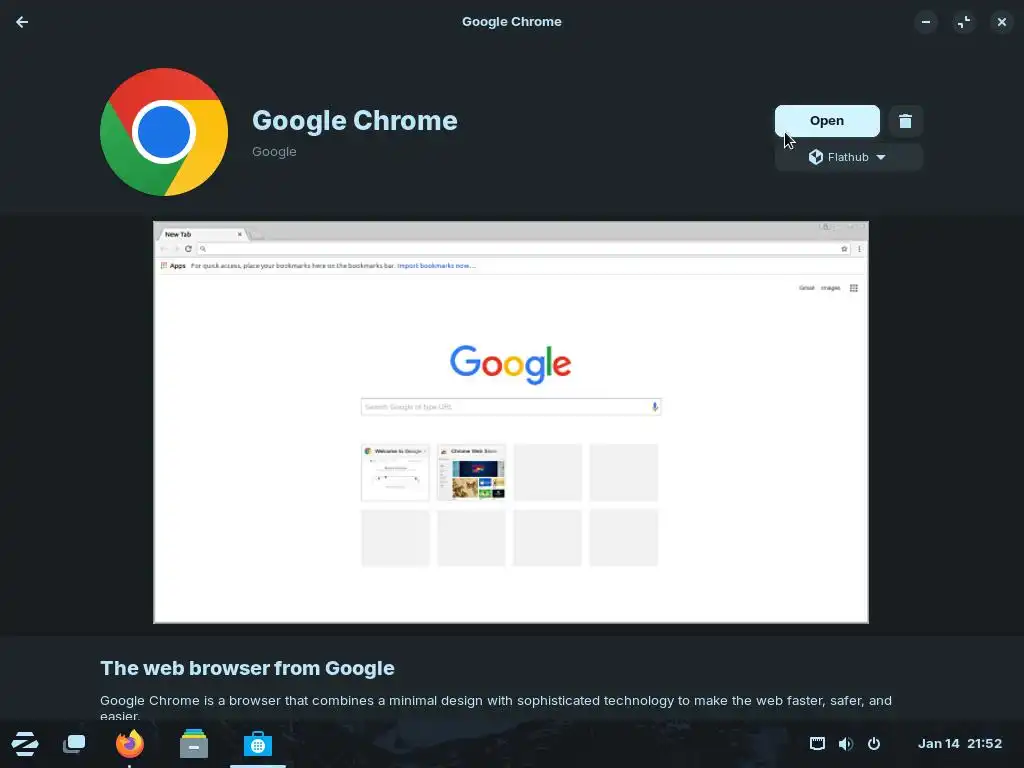View the Chrome screenshot preview

511,423
